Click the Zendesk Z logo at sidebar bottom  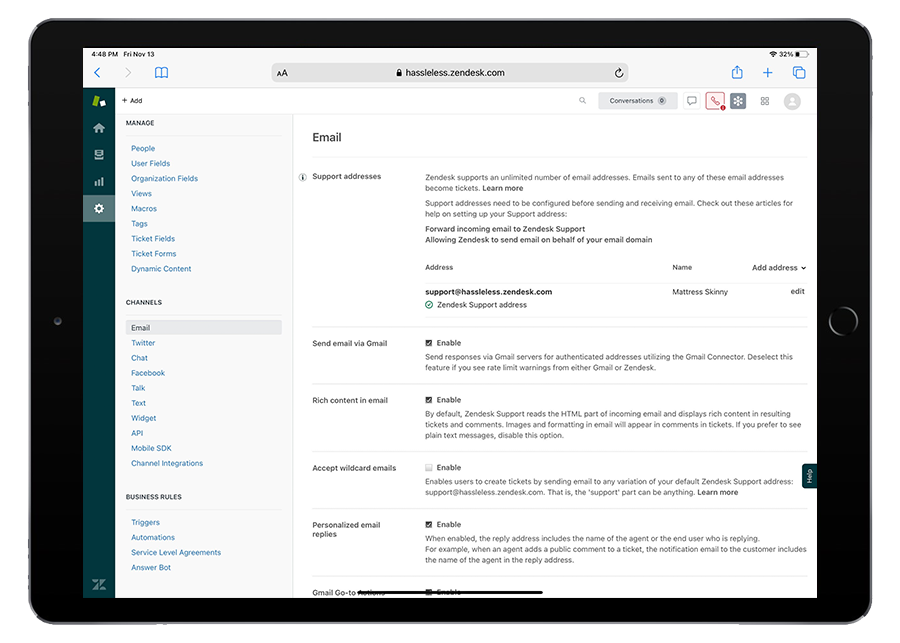99,584
